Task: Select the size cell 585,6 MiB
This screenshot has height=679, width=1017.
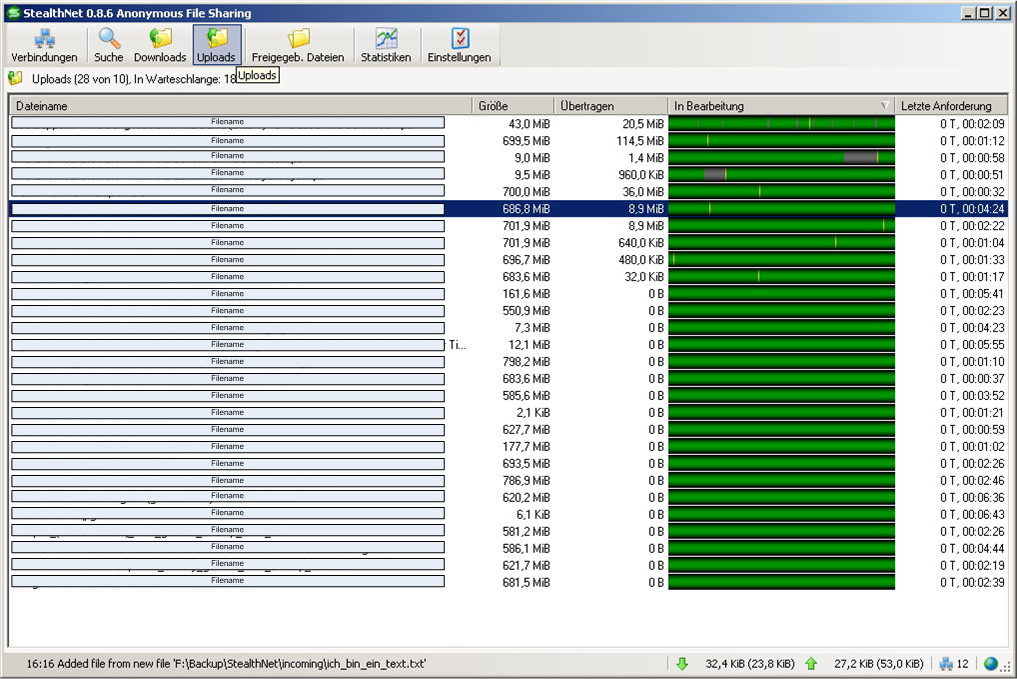Action: (x=526, y=395)
